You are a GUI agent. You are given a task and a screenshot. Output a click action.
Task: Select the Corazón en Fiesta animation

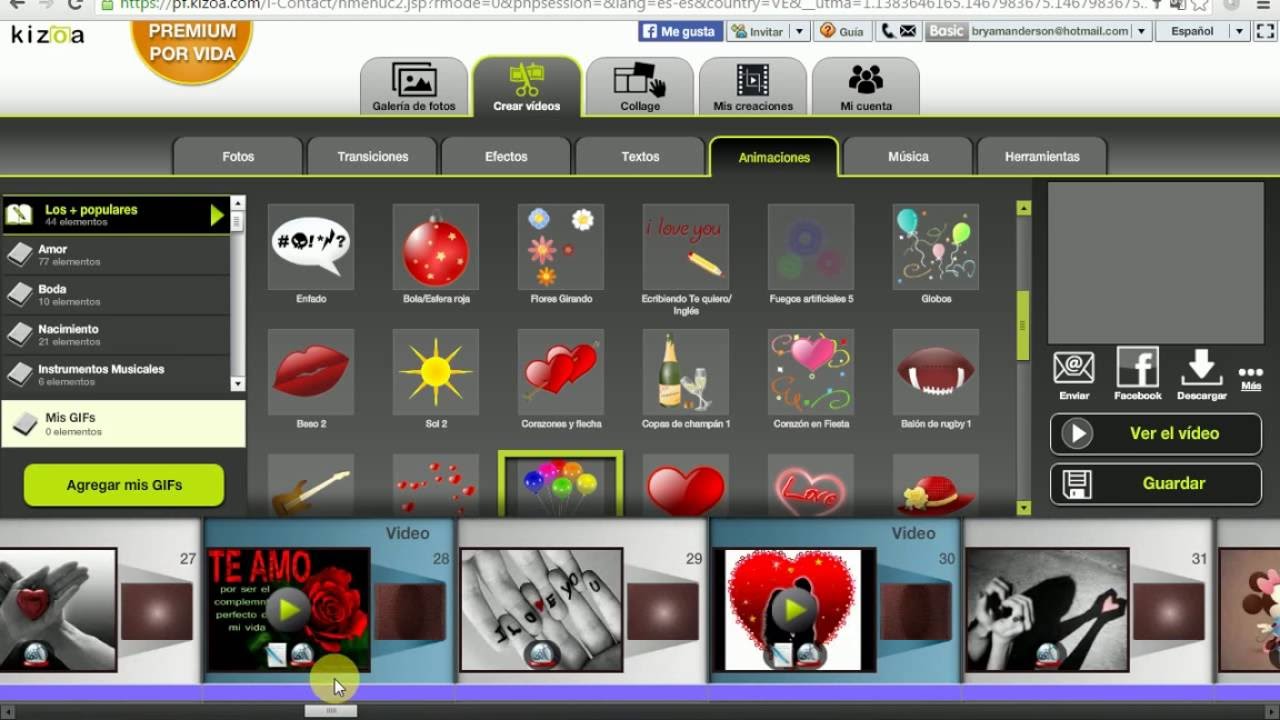tap(811, 372)
